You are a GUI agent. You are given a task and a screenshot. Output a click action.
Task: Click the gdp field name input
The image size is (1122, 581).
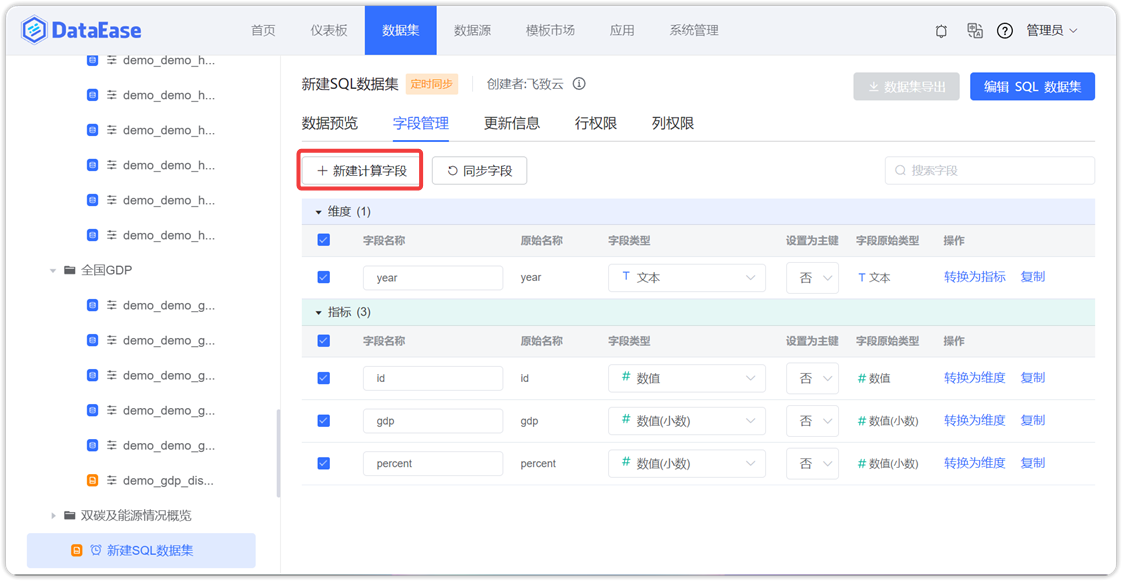coord(433,421)
